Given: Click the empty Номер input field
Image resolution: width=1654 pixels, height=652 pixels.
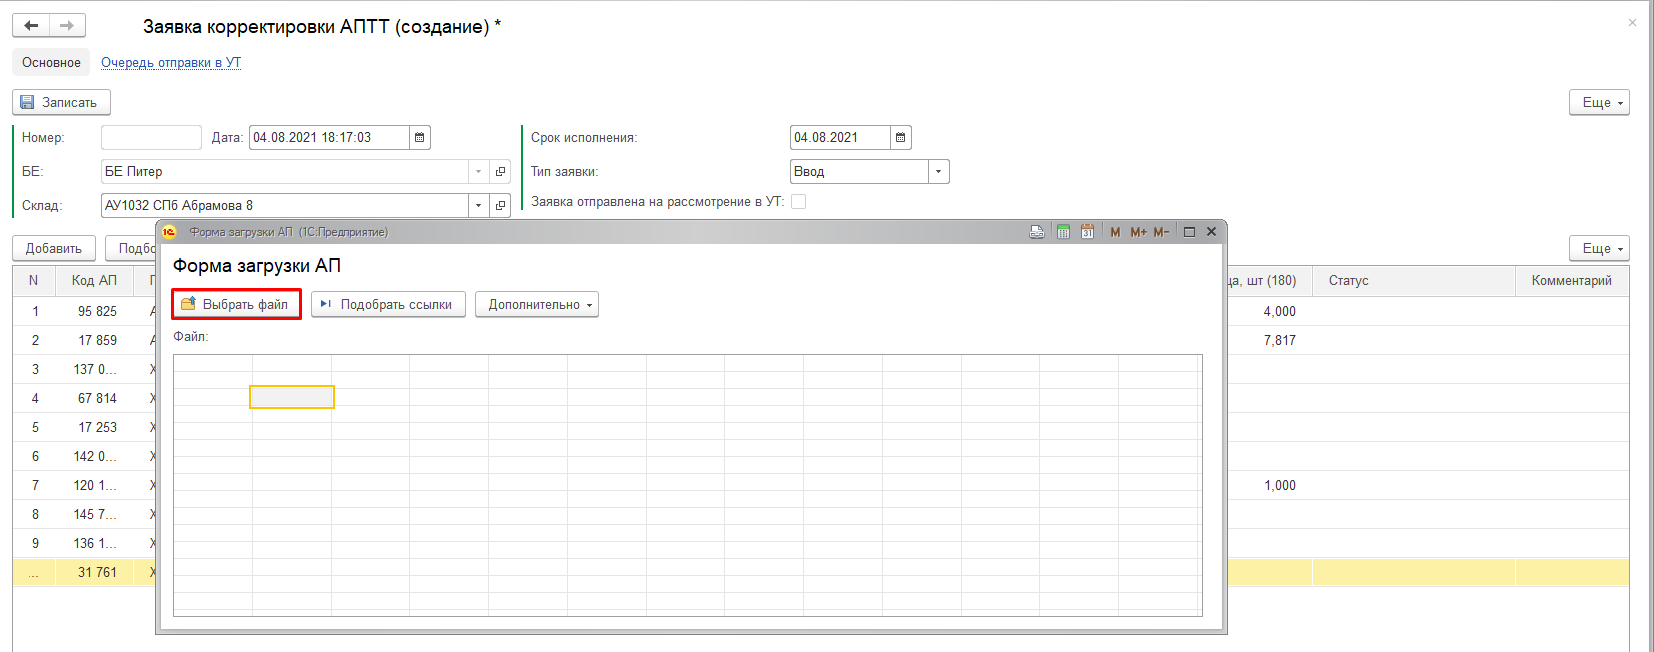Looking at the screenshot, I should (151, 138).
